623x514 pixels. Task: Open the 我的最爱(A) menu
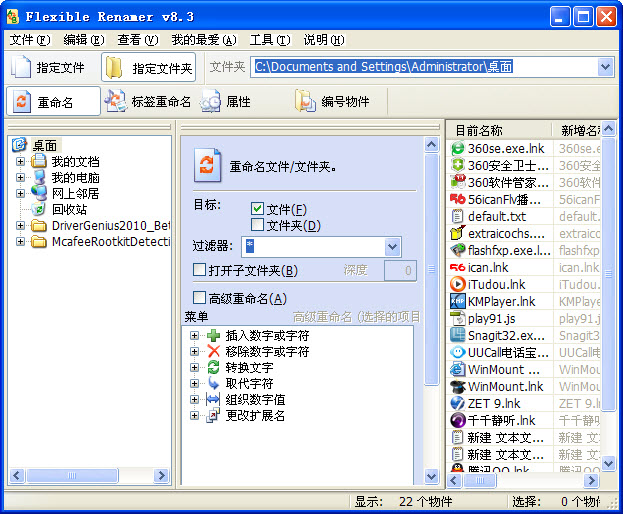[x=204, y=40]
